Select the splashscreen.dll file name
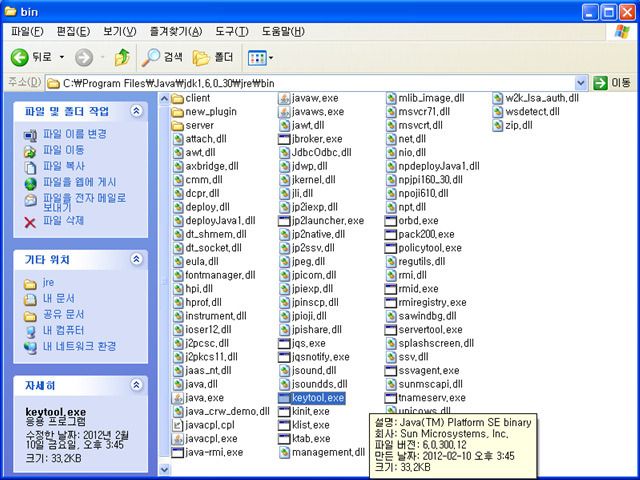 [x=436, y=343]
